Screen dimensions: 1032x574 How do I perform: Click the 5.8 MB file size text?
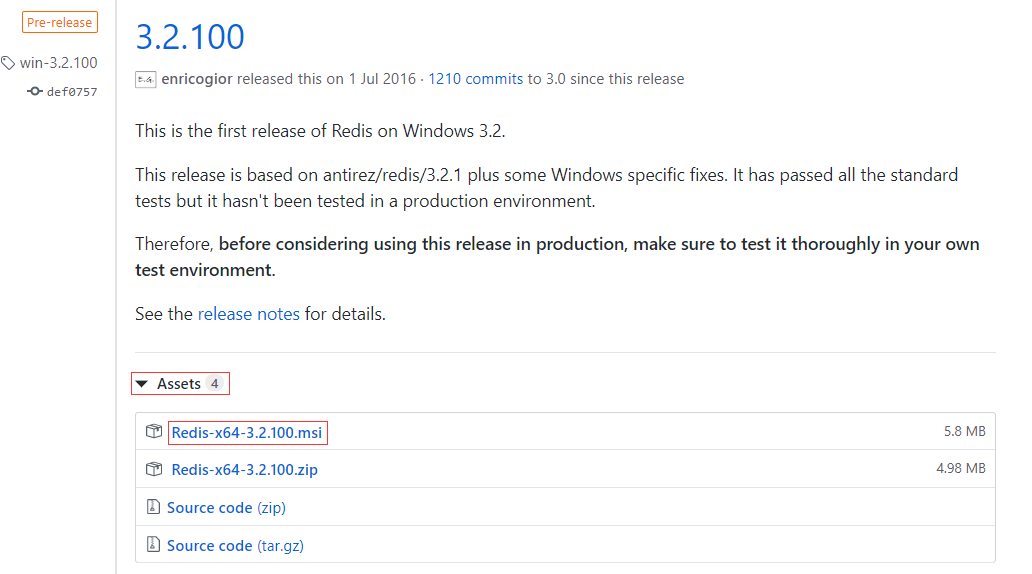click(x=965, y=431)
